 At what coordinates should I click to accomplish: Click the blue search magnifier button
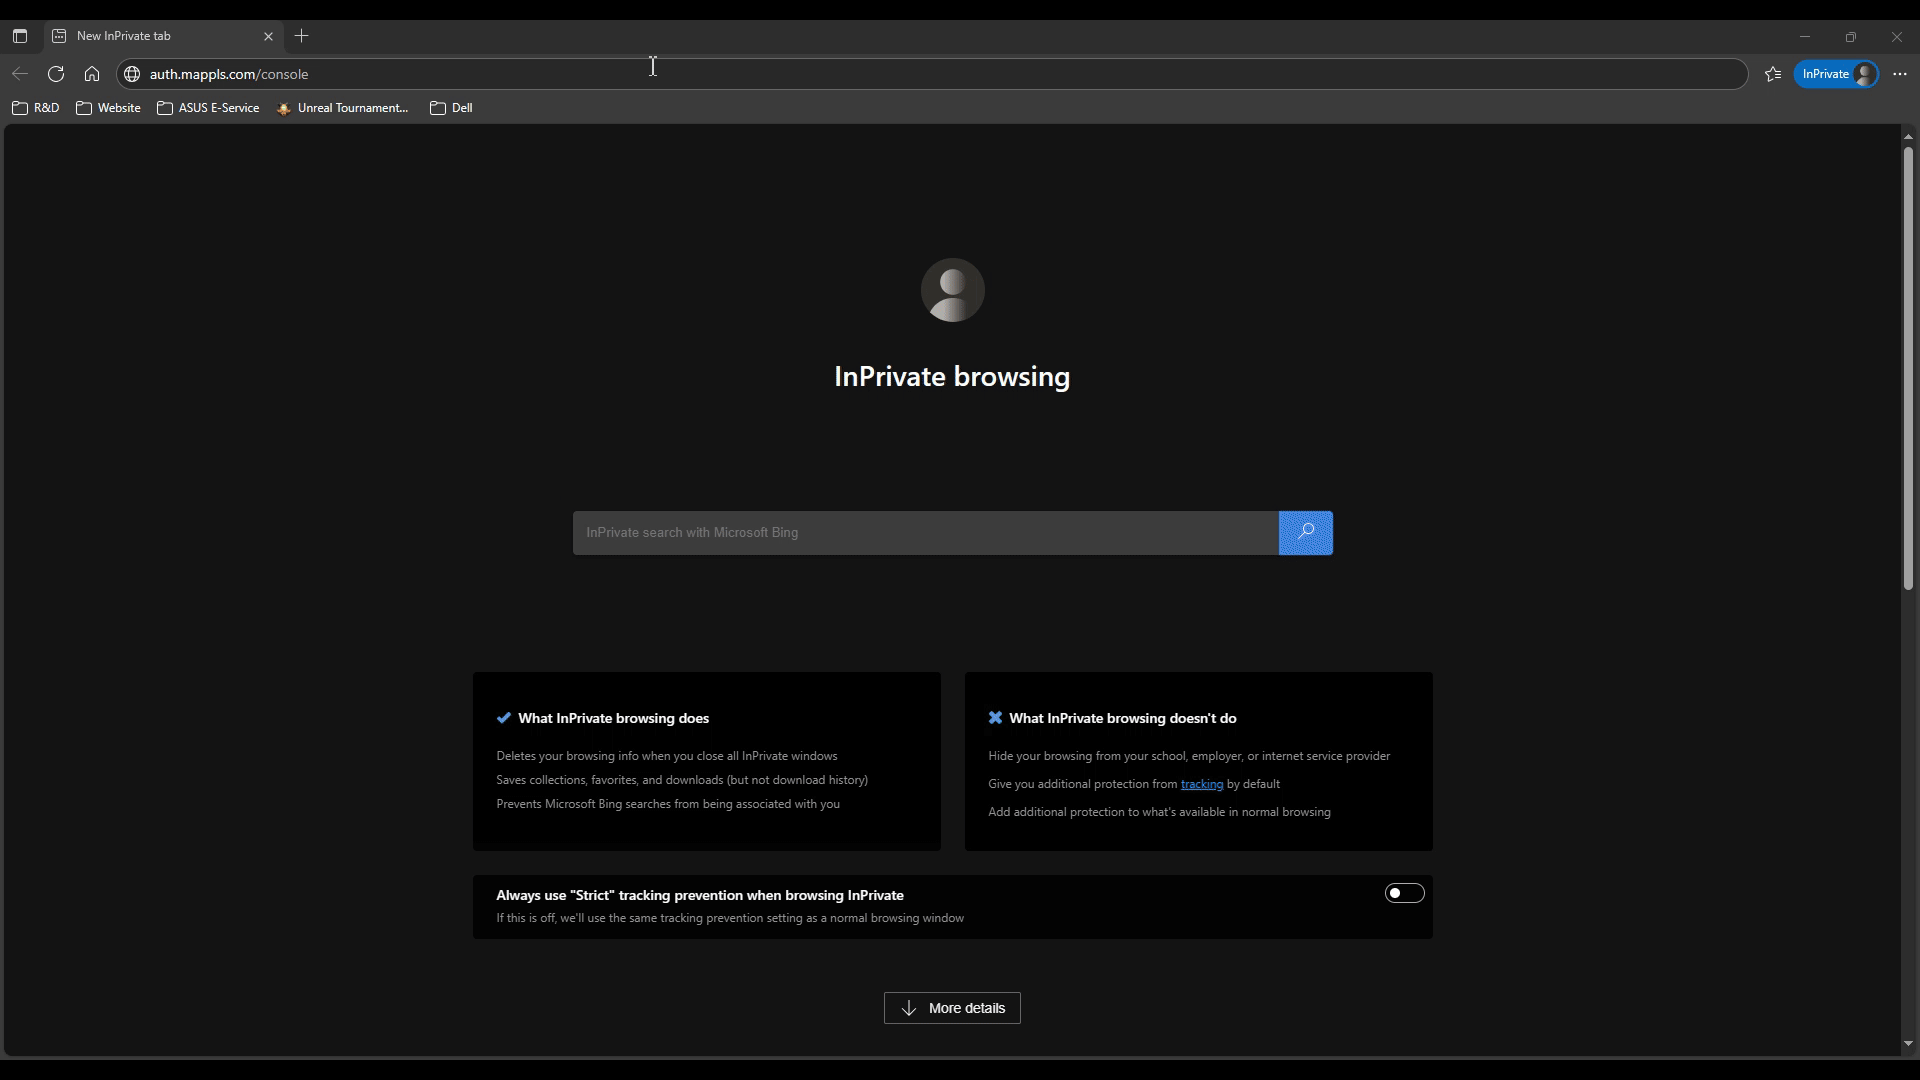(x=1305, y=533)
